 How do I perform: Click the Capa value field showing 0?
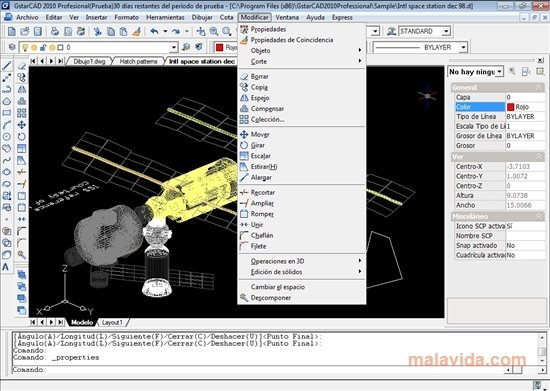coord(525,97)
